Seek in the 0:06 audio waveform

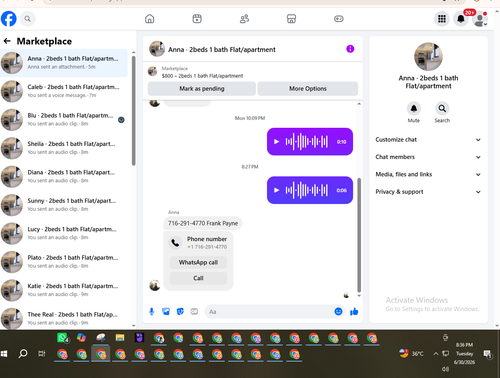pos(307,190)
